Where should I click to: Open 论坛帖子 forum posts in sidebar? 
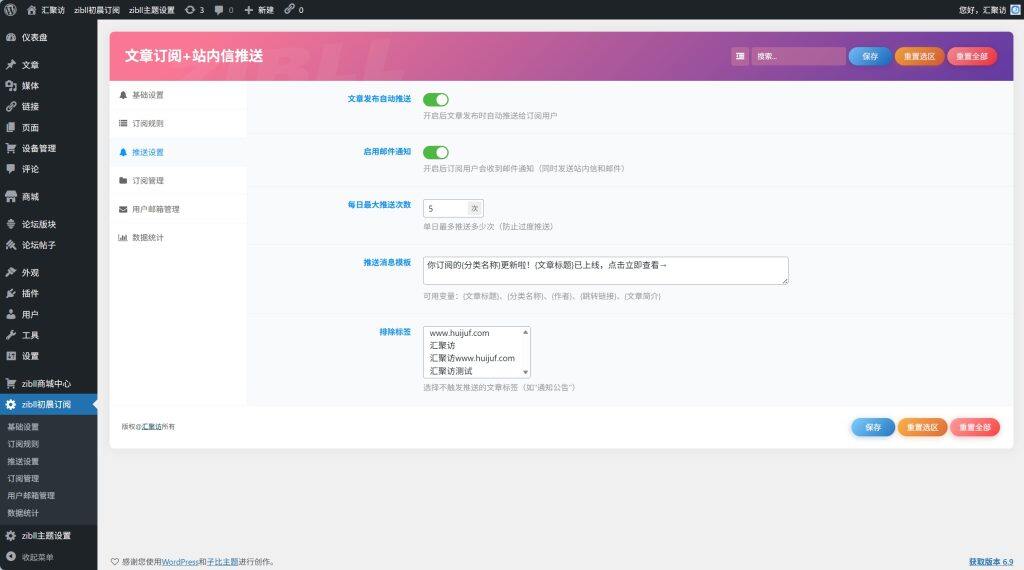click(x=48, y=245)
